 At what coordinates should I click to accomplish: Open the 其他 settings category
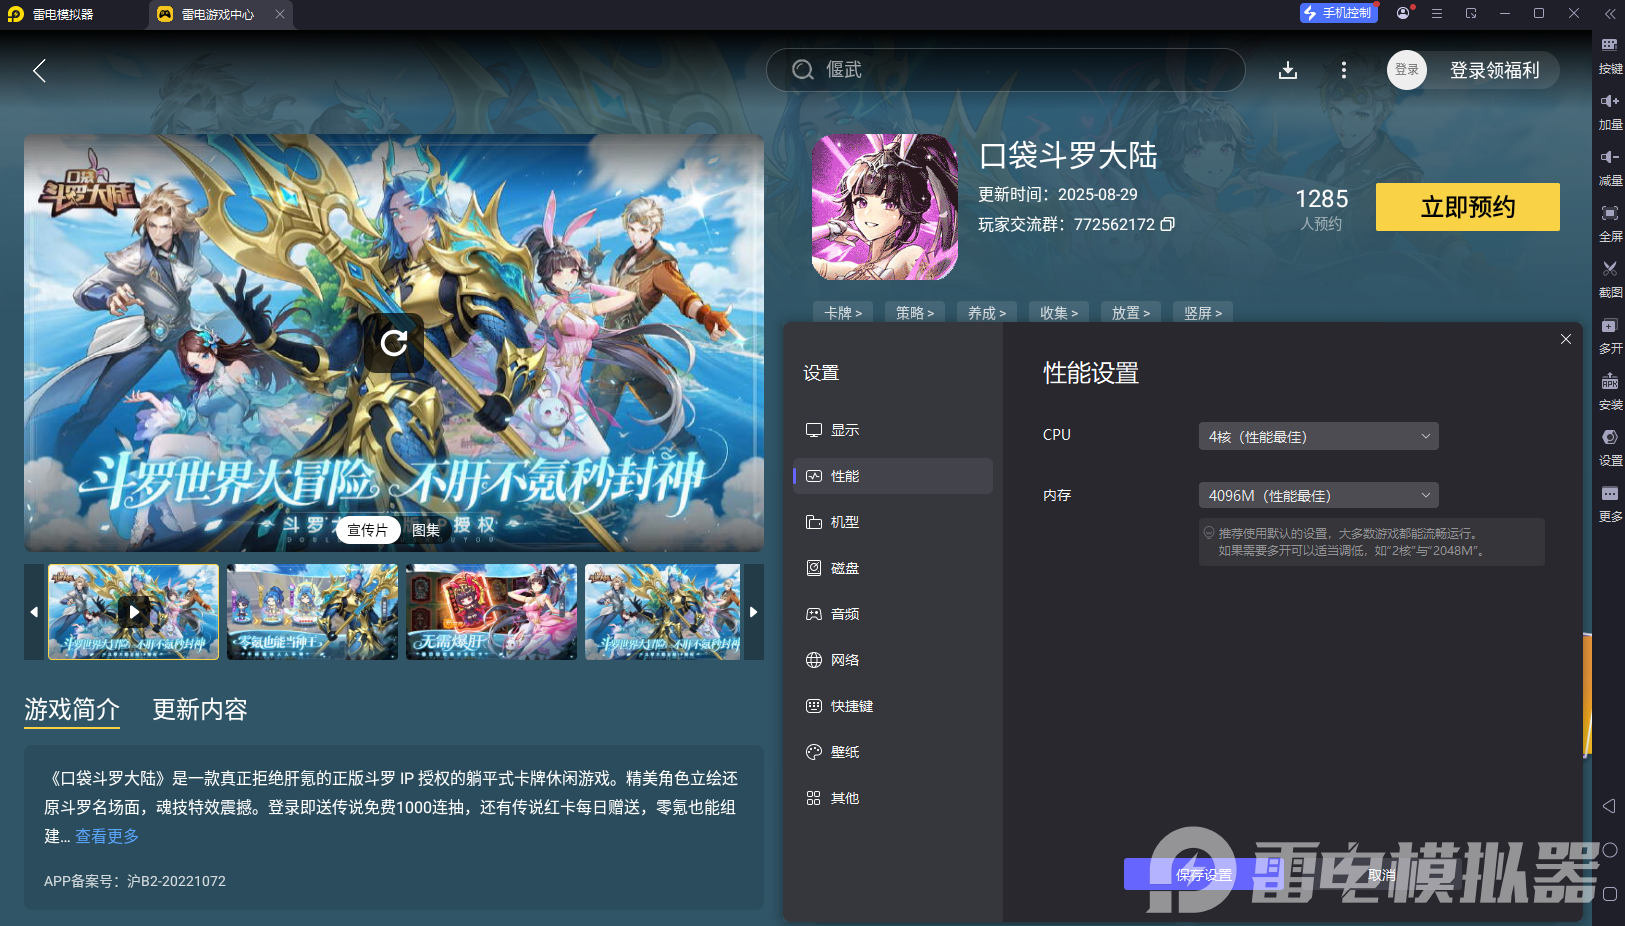pyautogui.click(x=893, y=798)
